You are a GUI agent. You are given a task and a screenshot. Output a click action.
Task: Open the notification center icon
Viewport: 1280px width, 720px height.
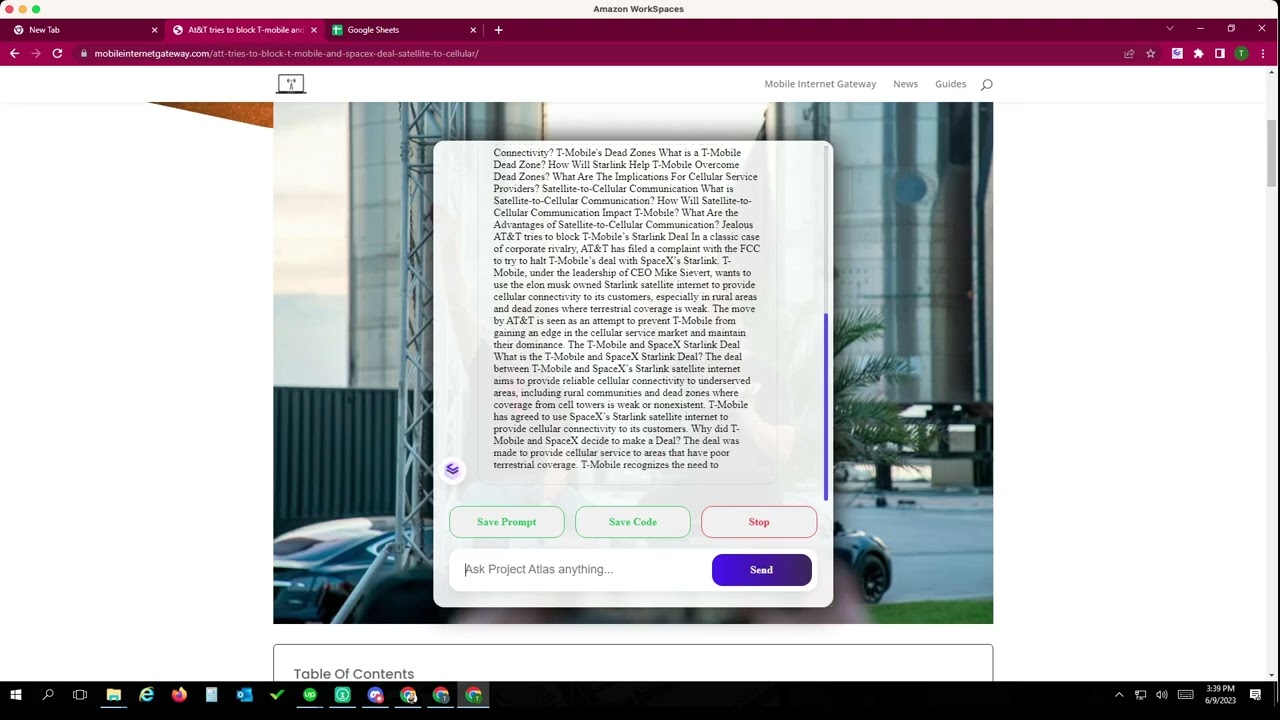[1256, 695]
